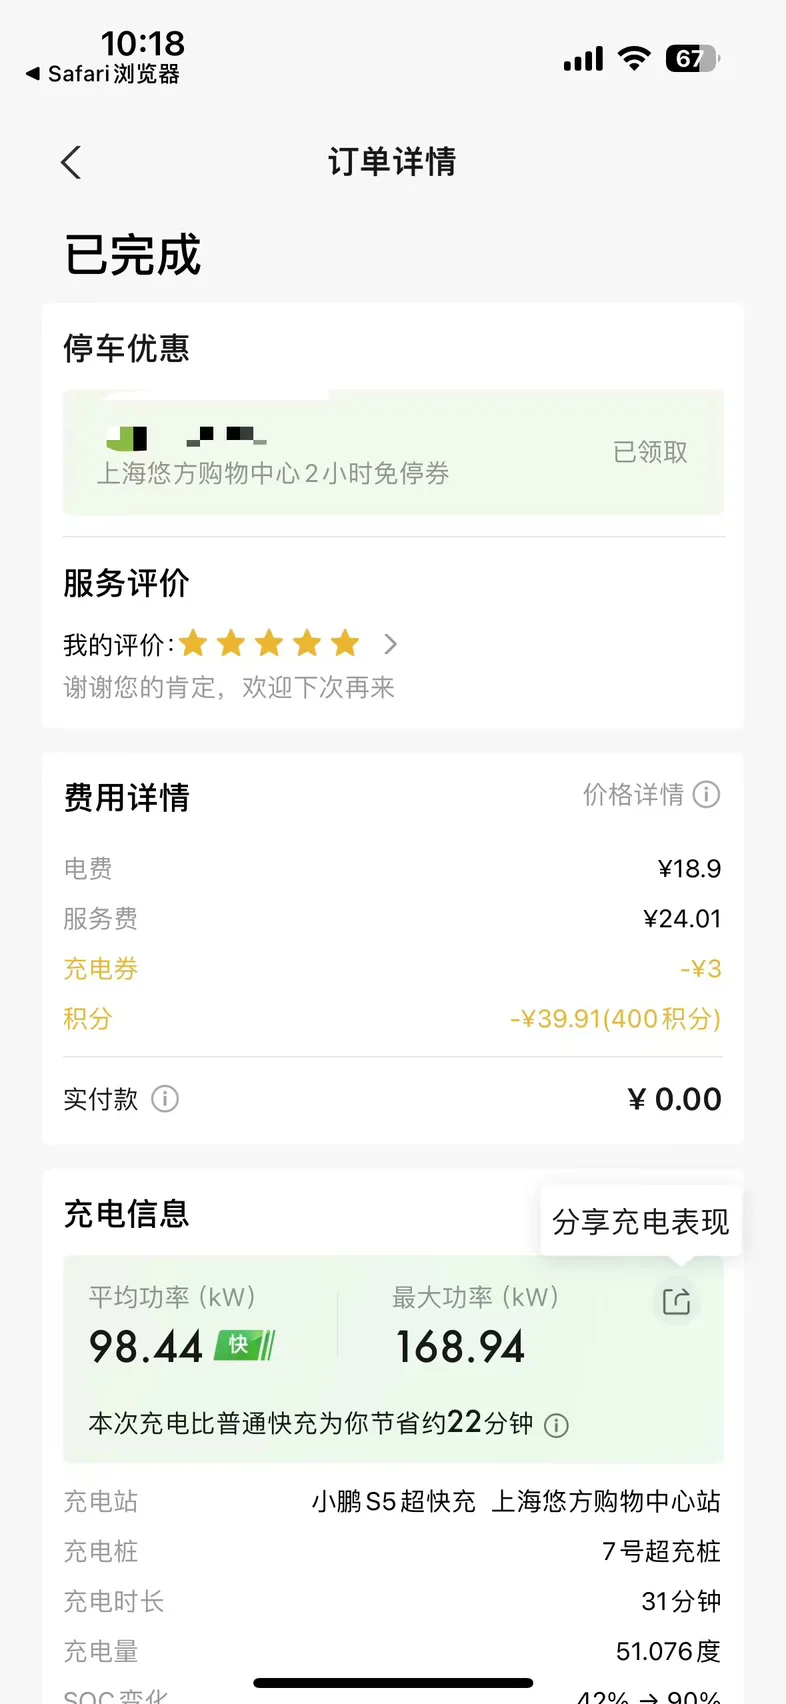The height and width of the screenshot is (1704, 786).
Task: Tap the share charging performance icon
Action: tap(677, 1301)
